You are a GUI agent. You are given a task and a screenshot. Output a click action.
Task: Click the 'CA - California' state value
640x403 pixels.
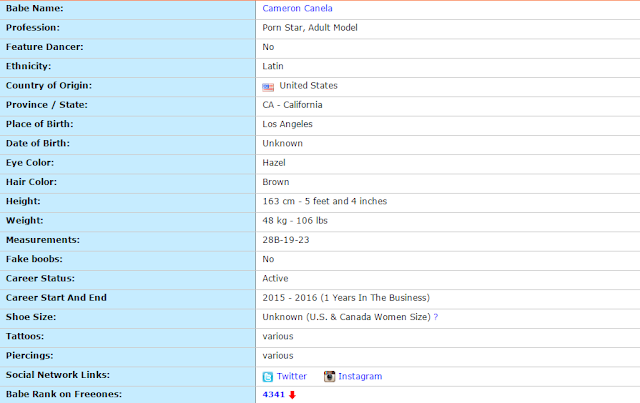click(292, 105)
